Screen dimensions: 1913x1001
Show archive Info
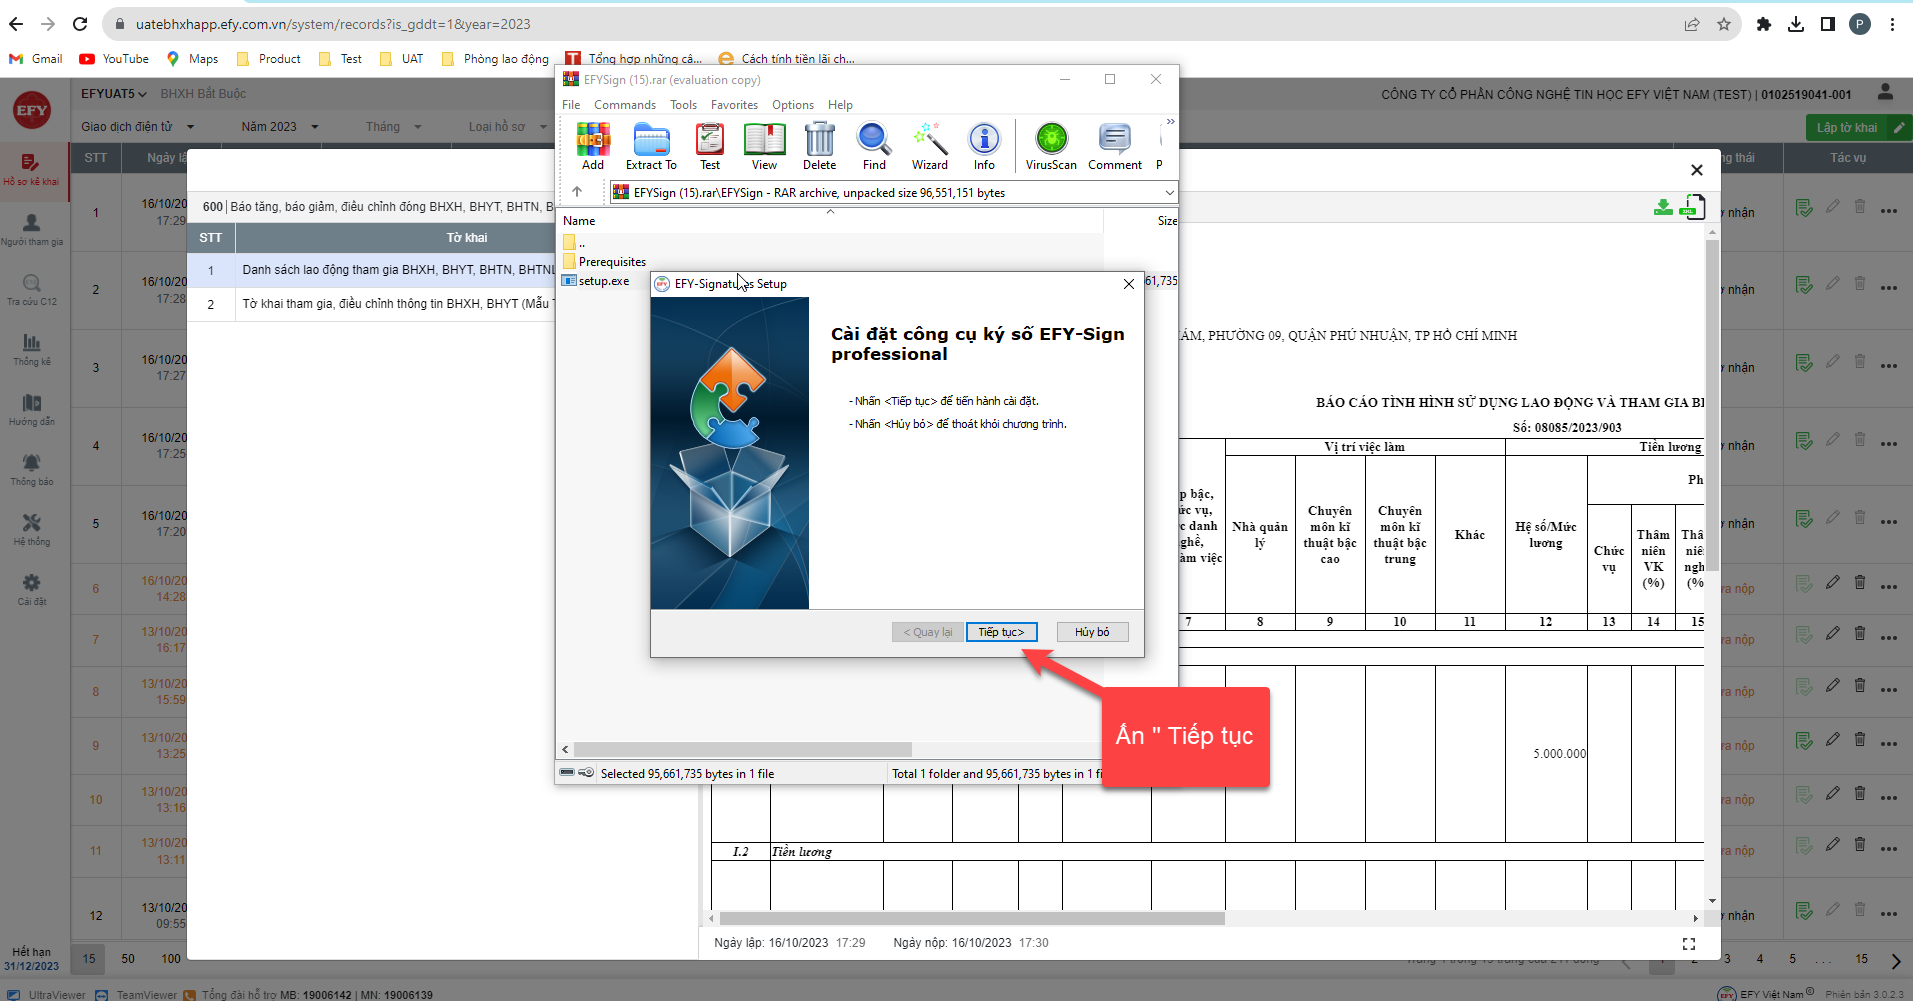984,146
